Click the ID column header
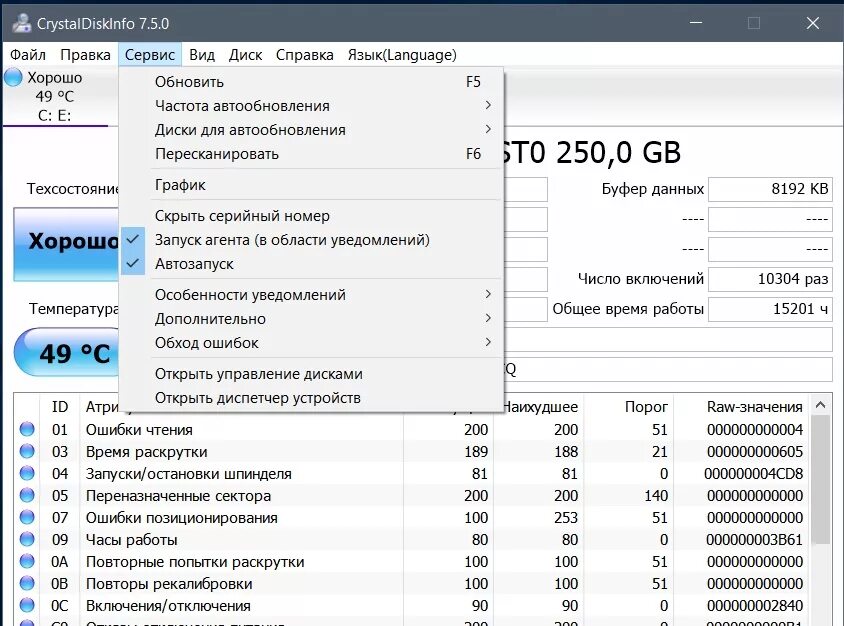Screen dimensions: 844x626 [x=60, y=407]
